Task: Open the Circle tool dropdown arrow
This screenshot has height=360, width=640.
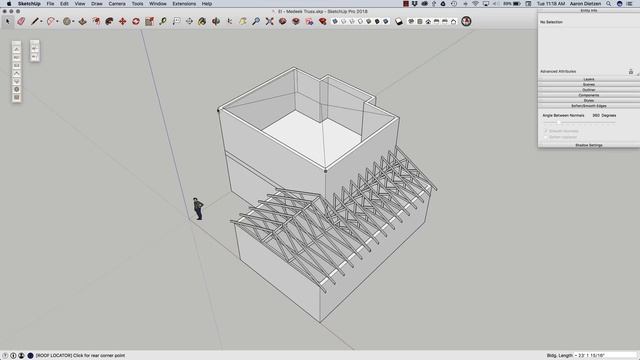Action: pyautogui.click(x=73, y=22)
